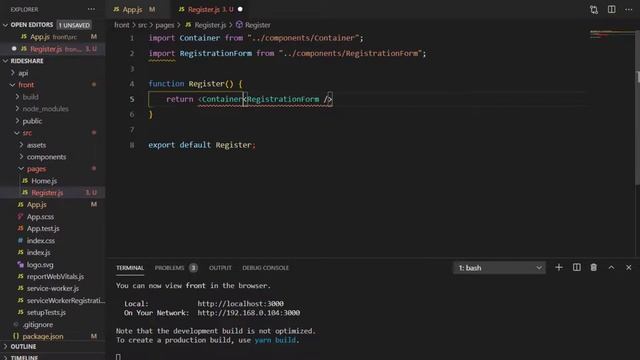Image resolution: width=640 pixels, height=360 pixels.
Task: Click the compare changes icon in the editor toolbar
Action: tap(594, 9)
